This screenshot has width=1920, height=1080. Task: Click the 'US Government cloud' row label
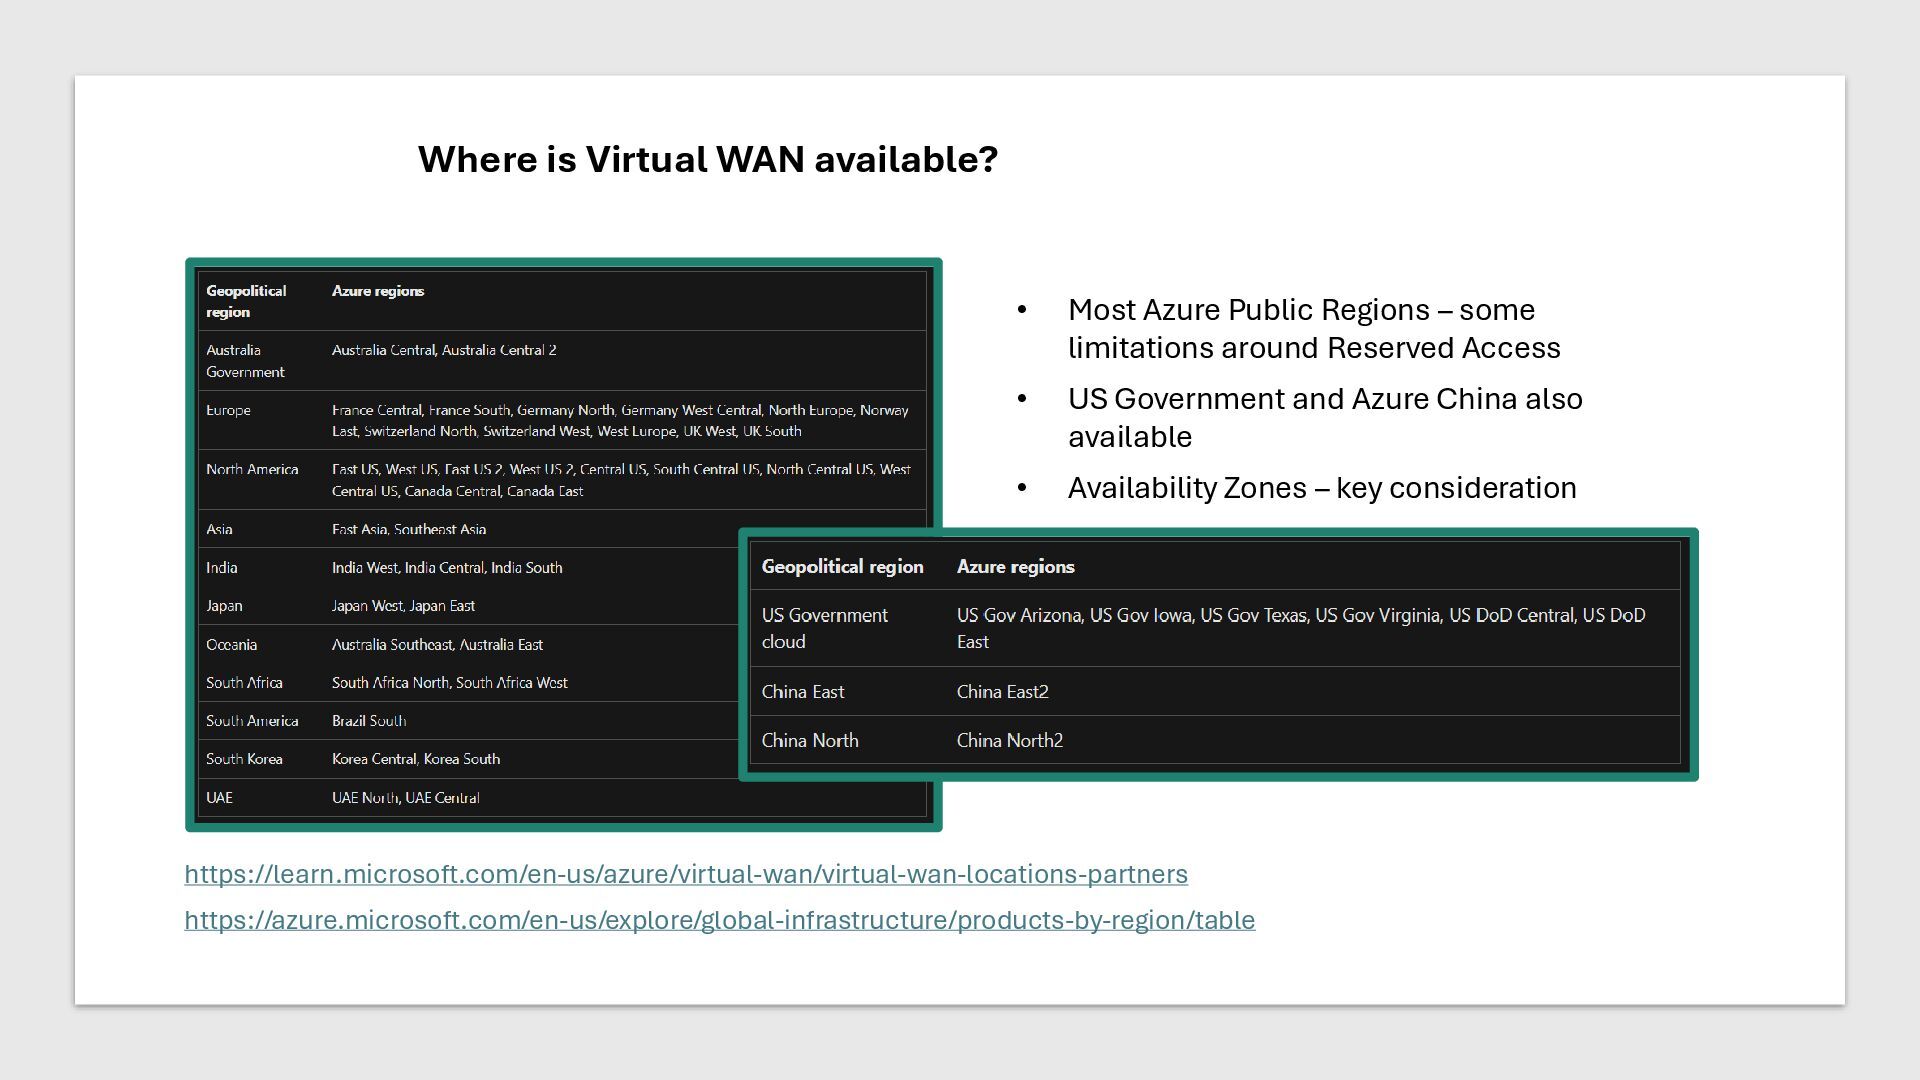pyautogui.click(x=825, y=628)
